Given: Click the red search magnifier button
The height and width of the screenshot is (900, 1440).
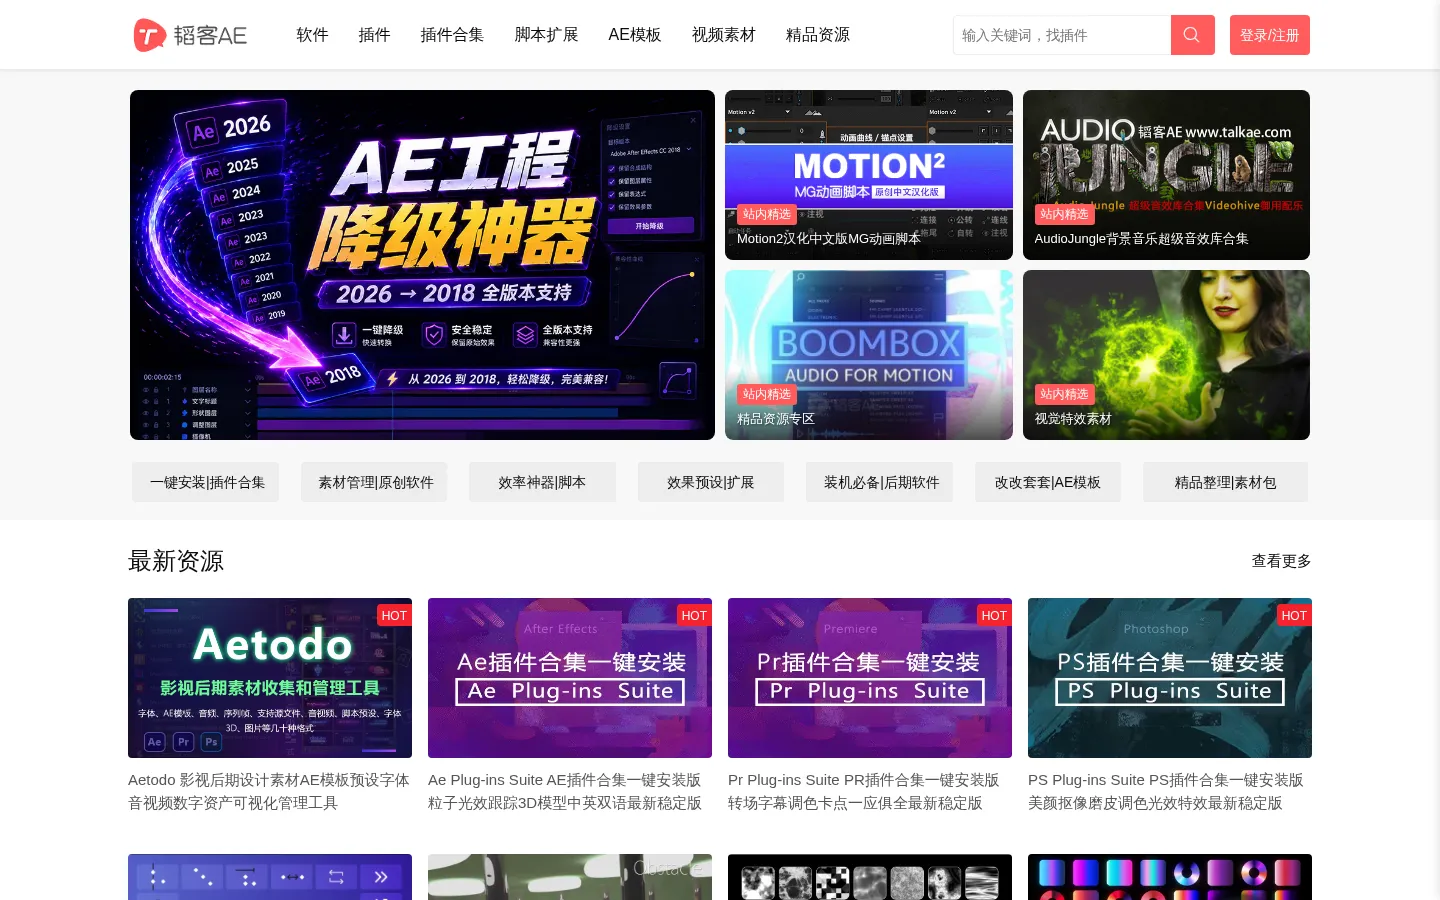Looking at the screenshot, I should (x=1192, y=35).
